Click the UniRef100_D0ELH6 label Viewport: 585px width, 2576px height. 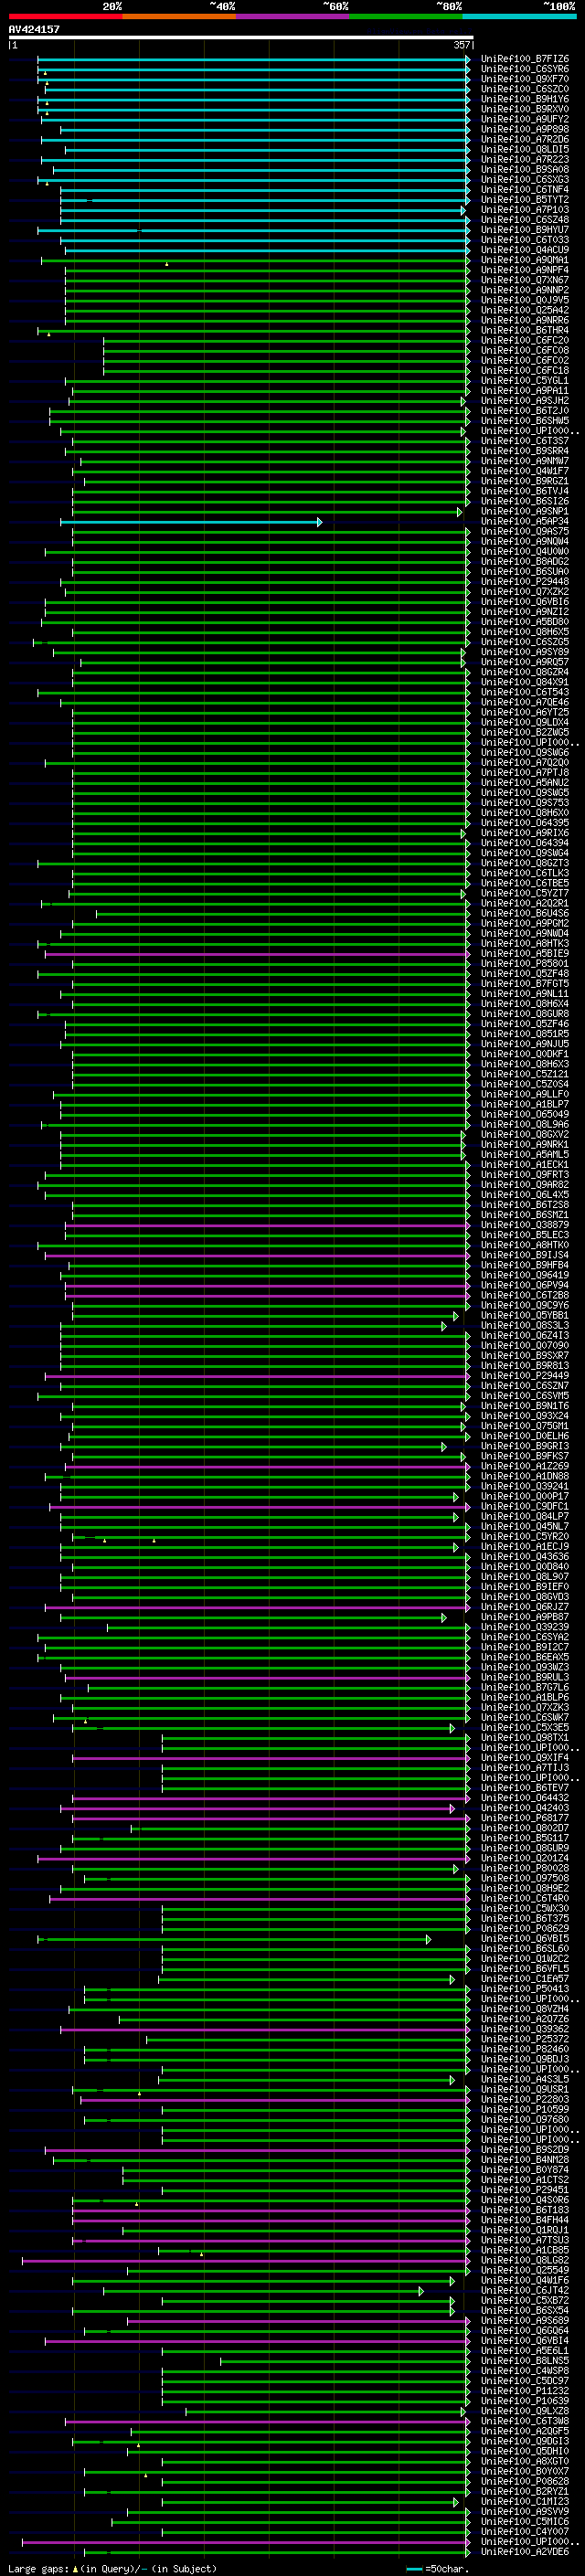pyautogui.click(x=525, y=1436)
